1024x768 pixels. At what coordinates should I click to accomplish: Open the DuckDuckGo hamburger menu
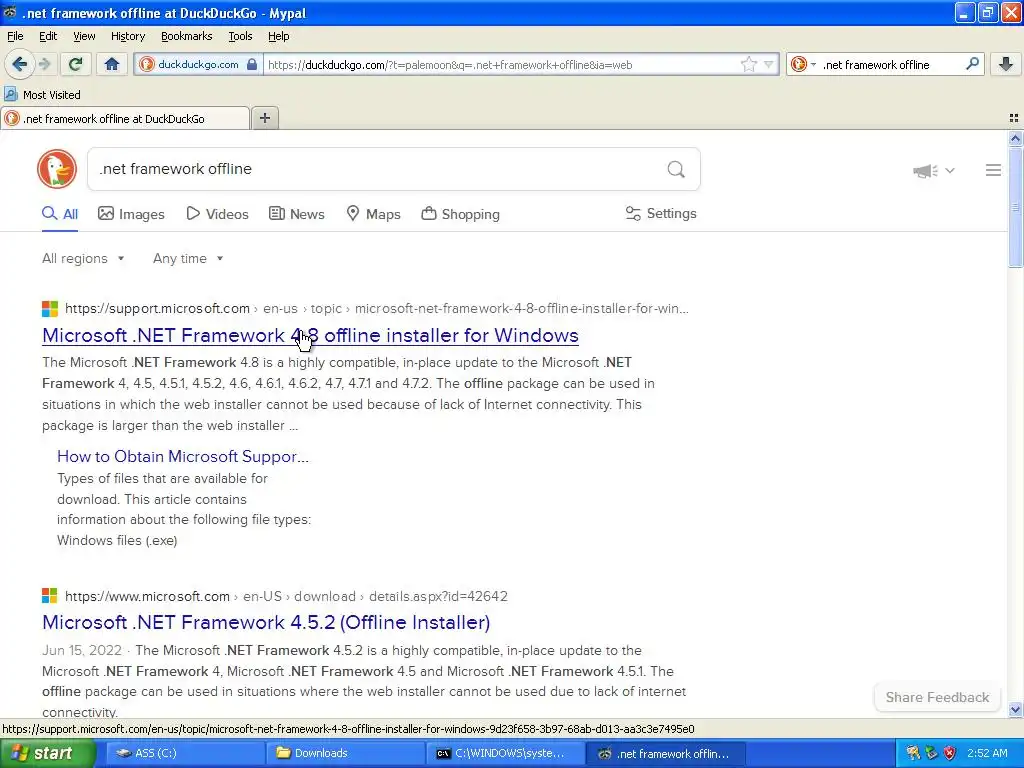pyautogui.click(x=993, y=170)
